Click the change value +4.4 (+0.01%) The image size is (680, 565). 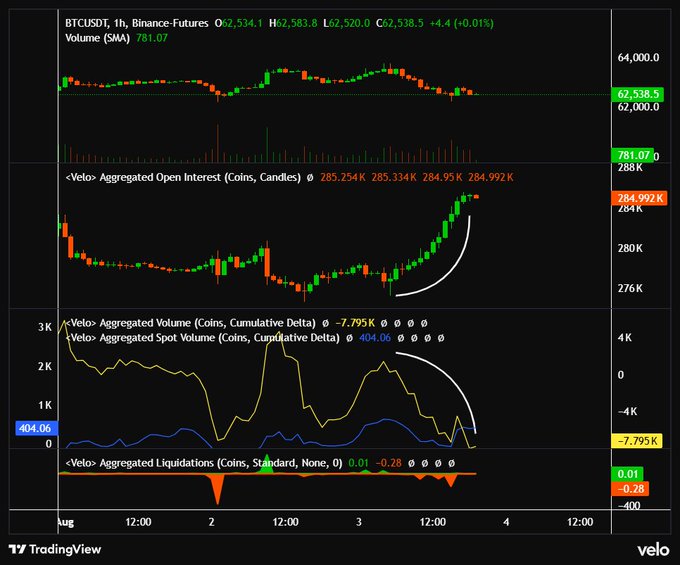[461, 23]
